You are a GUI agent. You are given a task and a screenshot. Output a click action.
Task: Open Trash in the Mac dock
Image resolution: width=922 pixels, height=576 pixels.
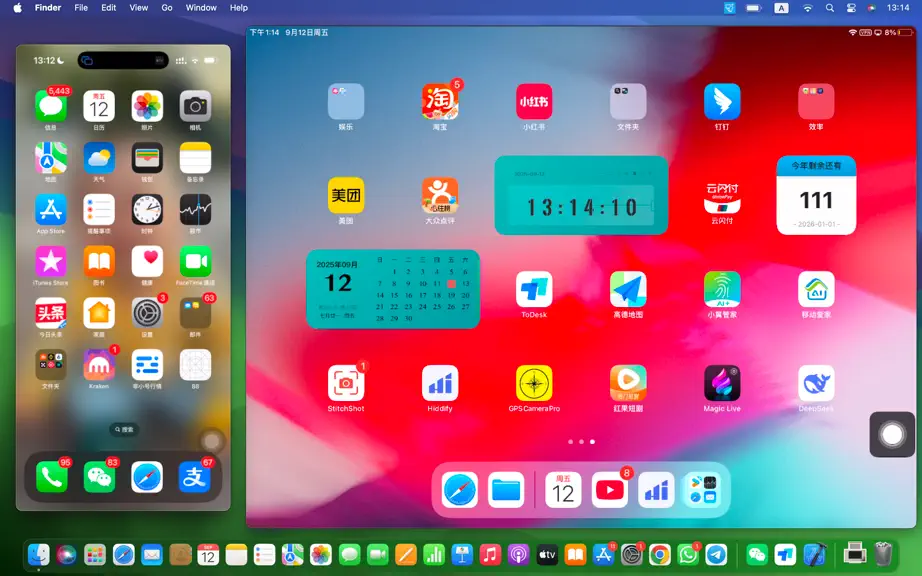point(883,554)
